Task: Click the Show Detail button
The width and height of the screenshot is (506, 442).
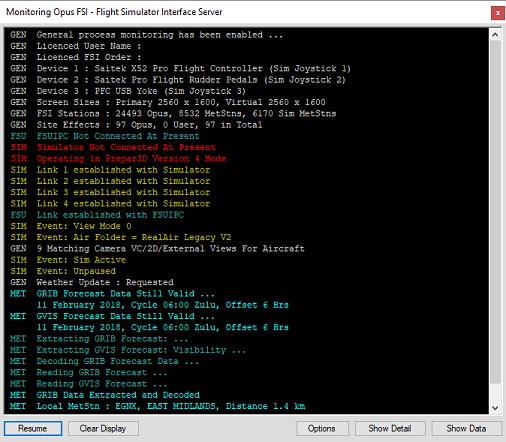Action: (390, 428)
